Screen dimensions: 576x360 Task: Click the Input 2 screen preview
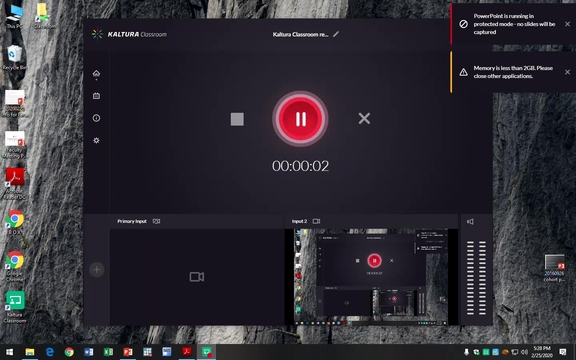pos(371,277)
